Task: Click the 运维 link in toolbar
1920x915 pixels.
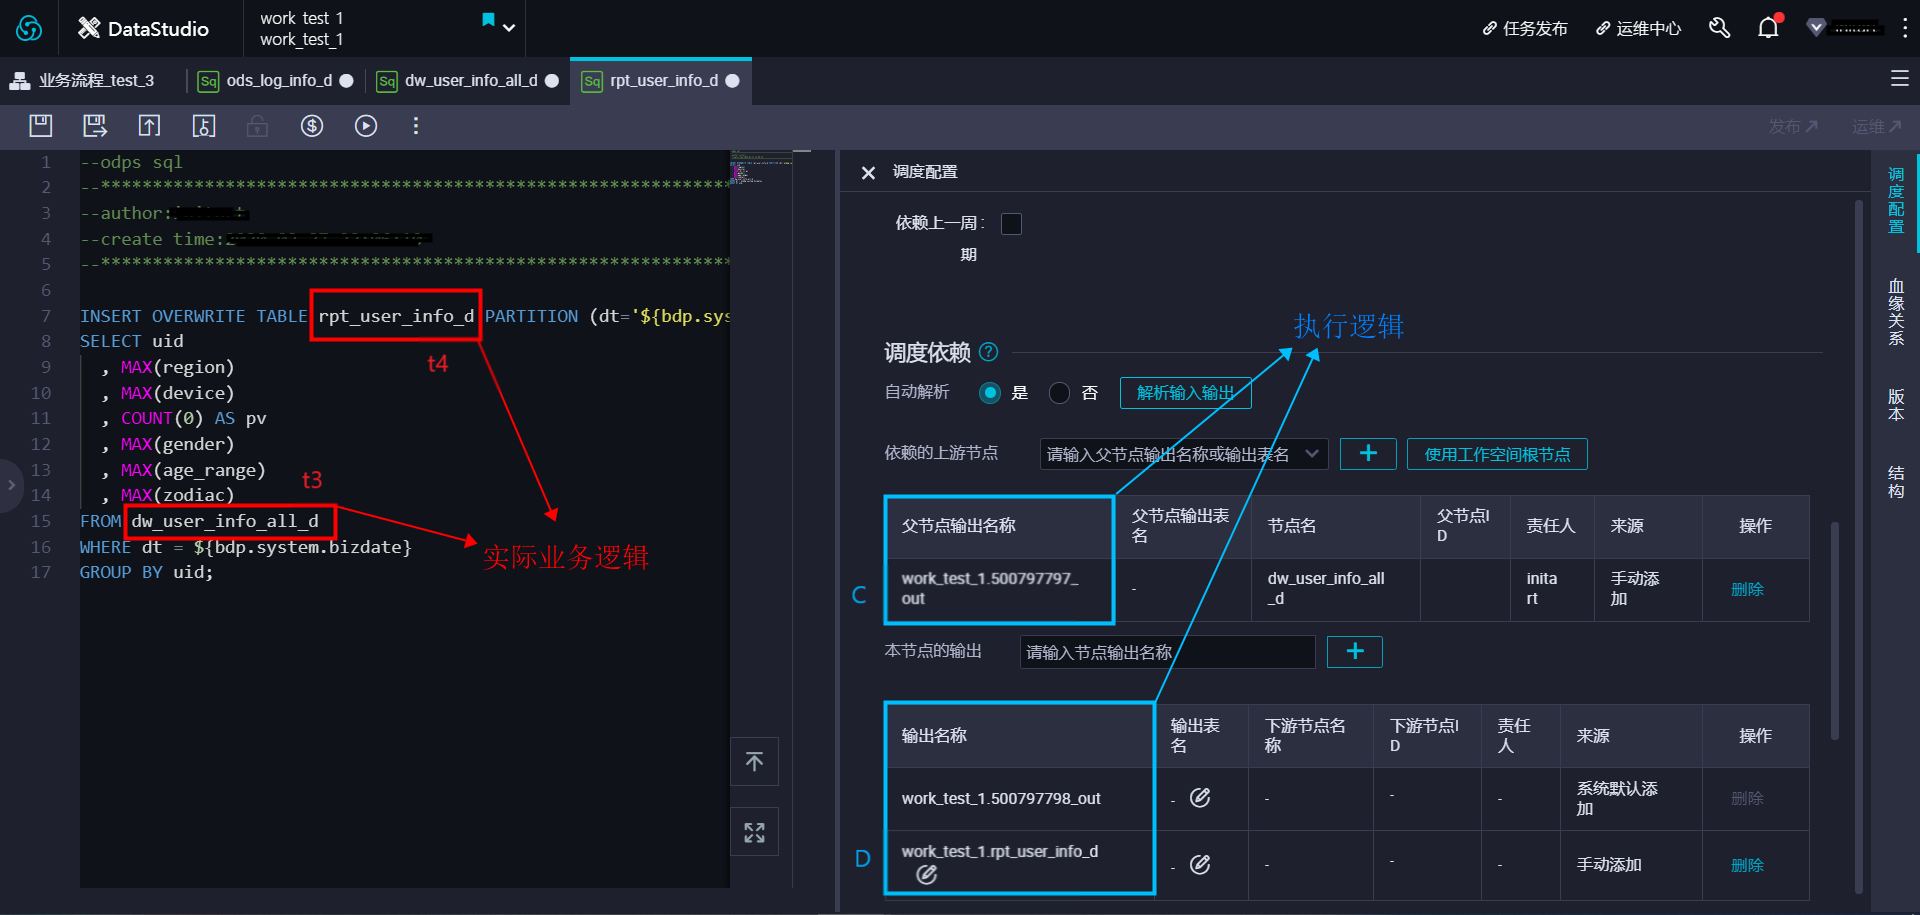Action: pyautogui.click(x=1876, y=126)
